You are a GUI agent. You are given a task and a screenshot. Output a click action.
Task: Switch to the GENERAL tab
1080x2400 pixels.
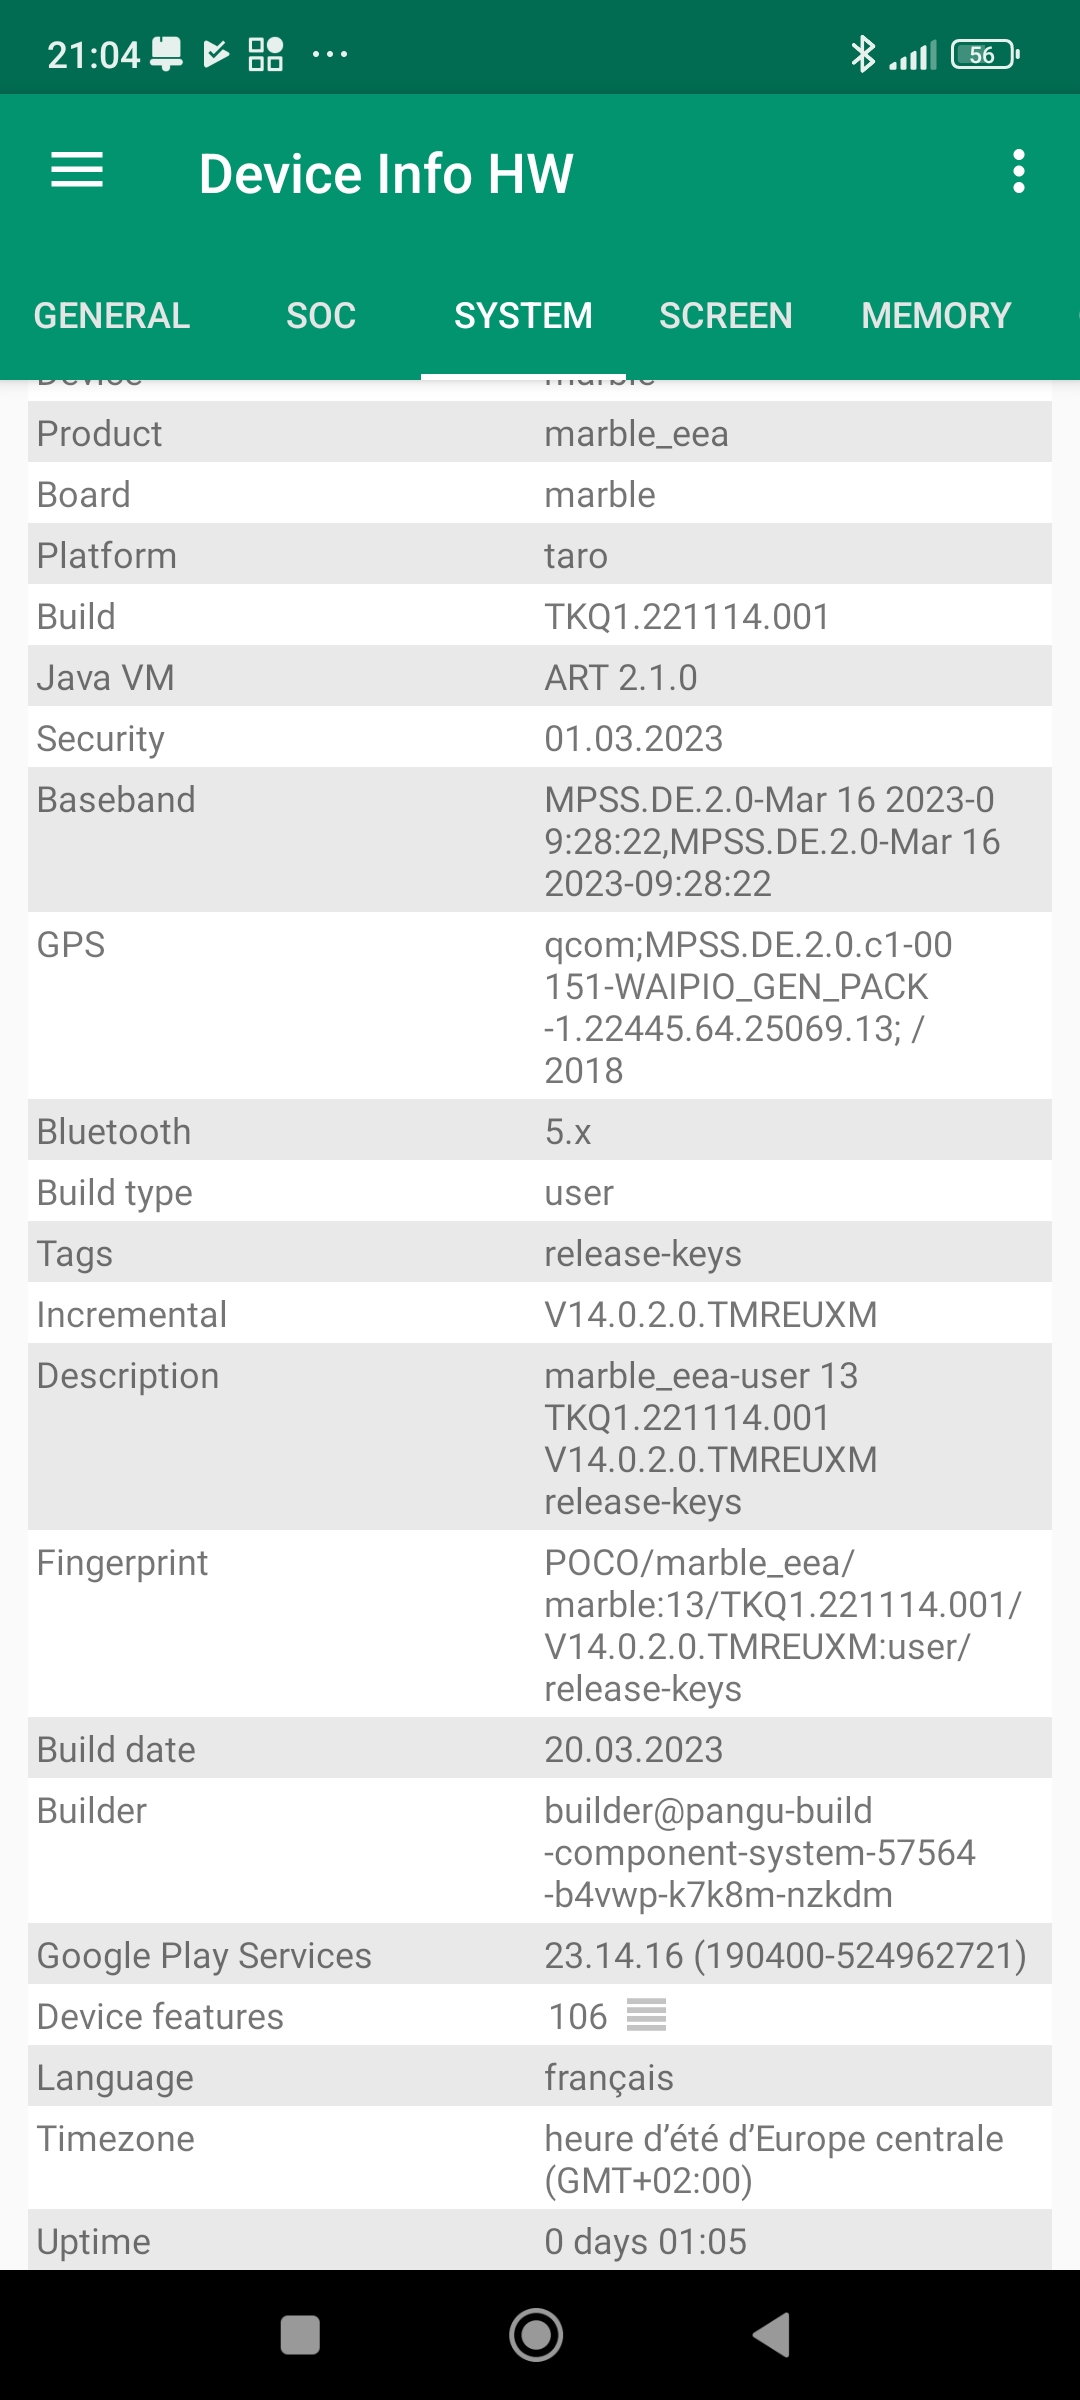point(112,316)
